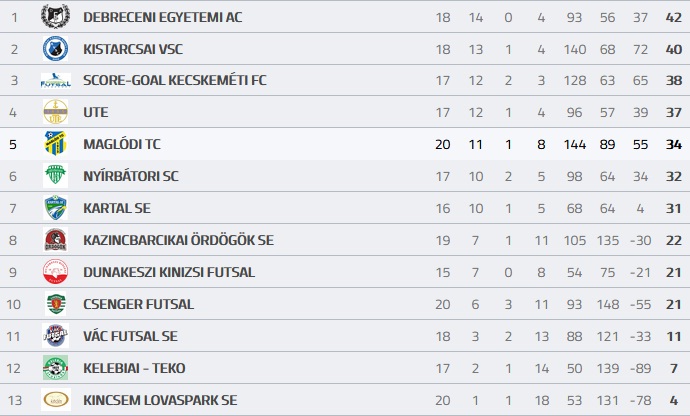This screenshot has height=416, width=690.
Task: Click the Kelebiai - Teko football emblem
Action: point(55,368)
